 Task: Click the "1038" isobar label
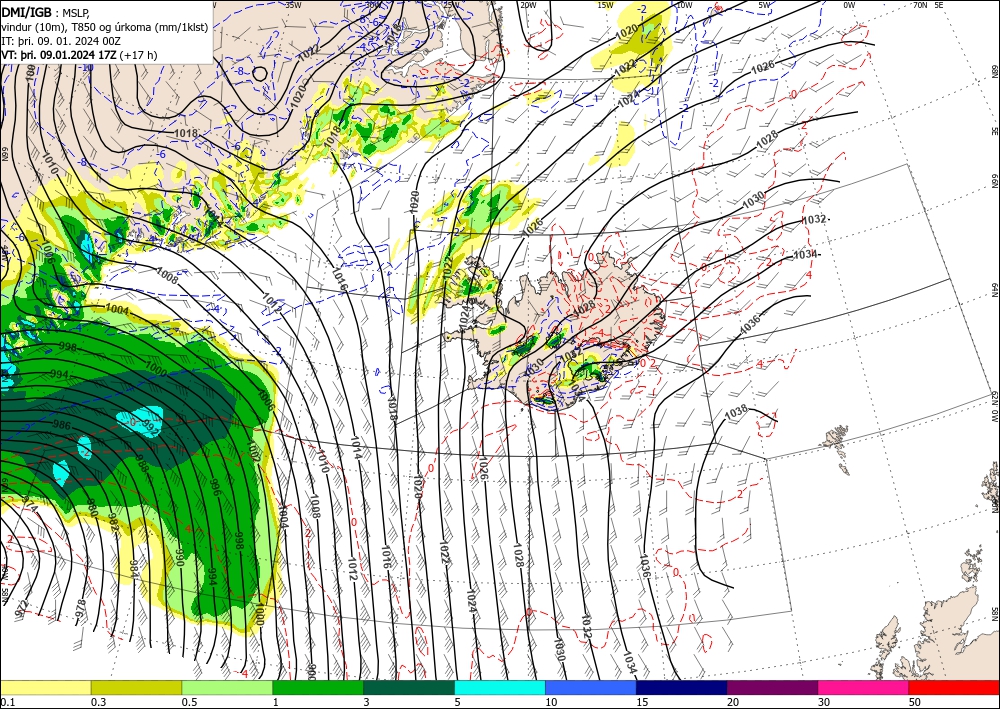coord(736,412)
